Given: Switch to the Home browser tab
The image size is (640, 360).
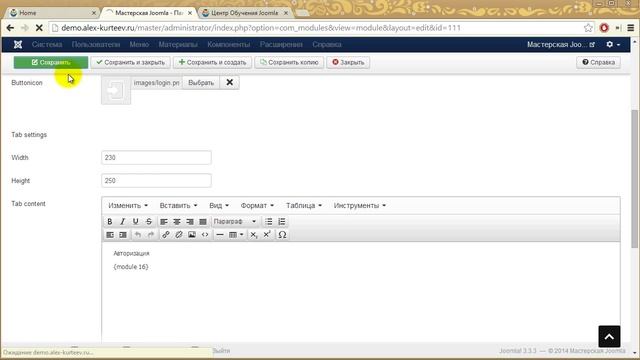Looking at the screenshot, I should 52,13.
